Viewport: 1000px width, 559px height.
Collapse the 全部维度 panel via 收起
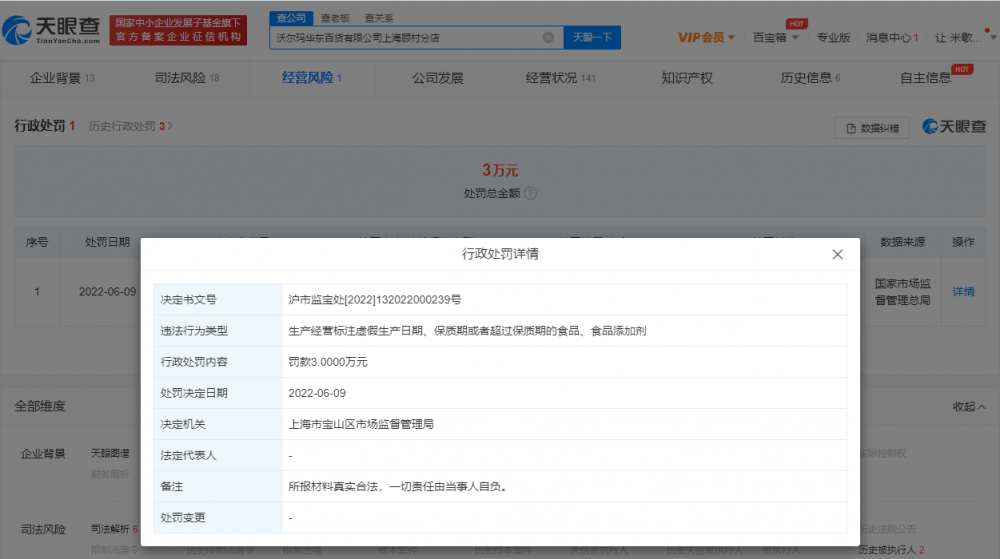tap(969, 407)
